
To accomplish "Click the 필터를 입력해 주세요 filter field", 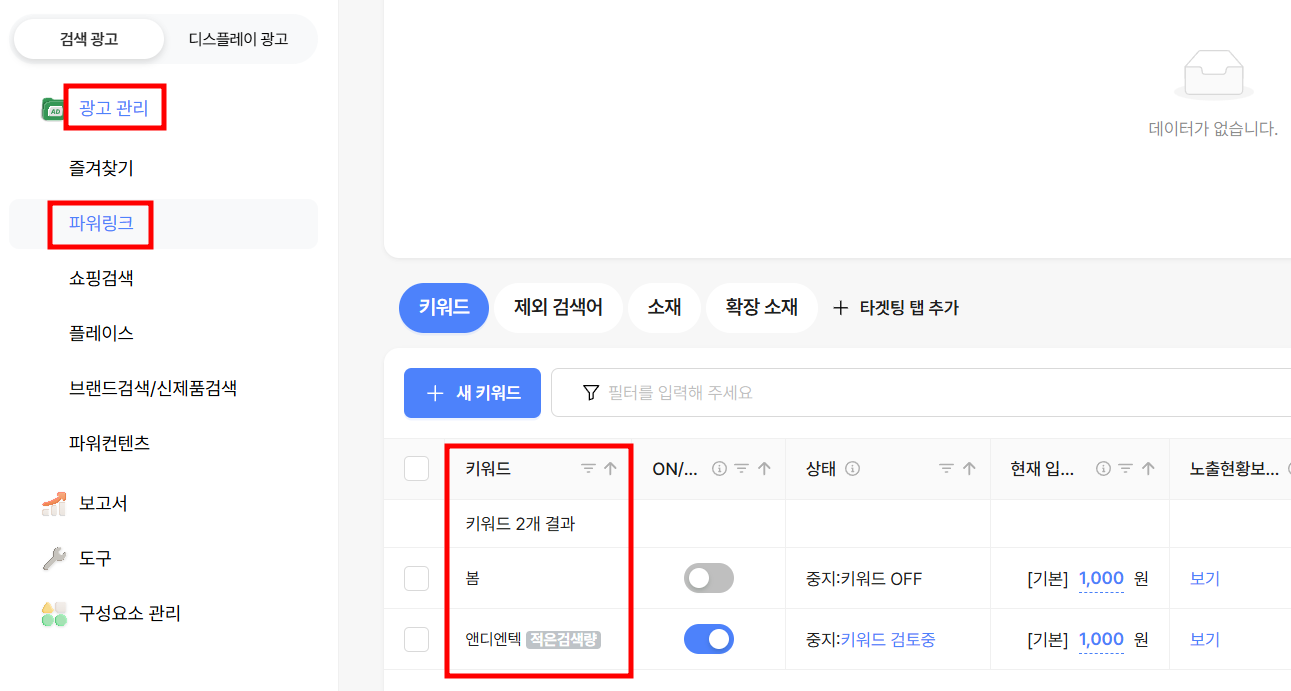I will [x=921, y=393].
